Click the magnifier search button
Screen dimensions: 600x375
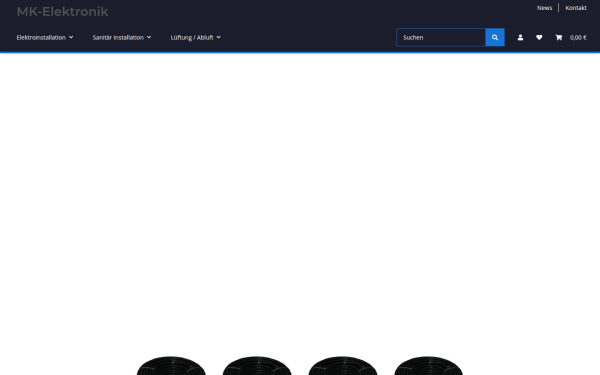(495, 38)
